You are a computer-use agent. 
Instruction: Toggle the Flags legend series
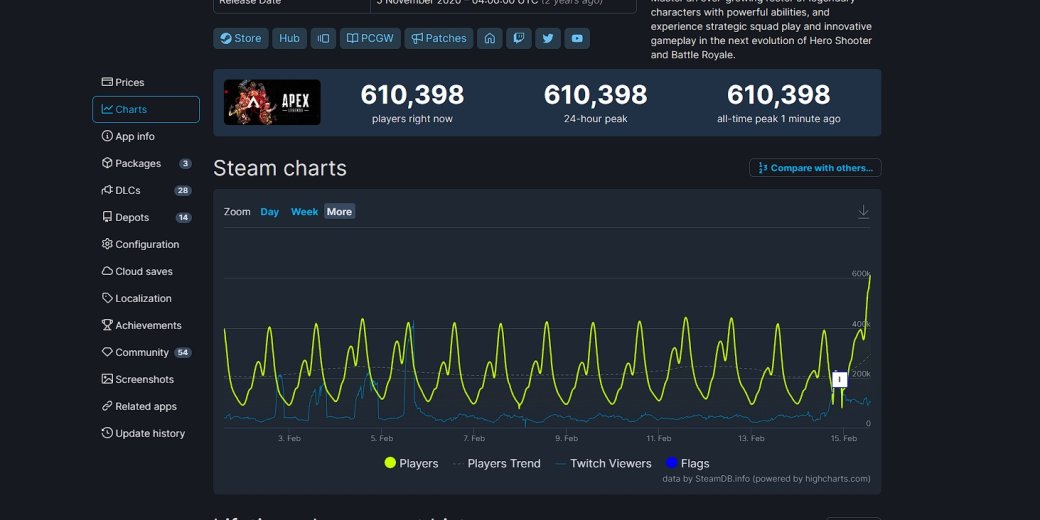(x=687, y=464)
